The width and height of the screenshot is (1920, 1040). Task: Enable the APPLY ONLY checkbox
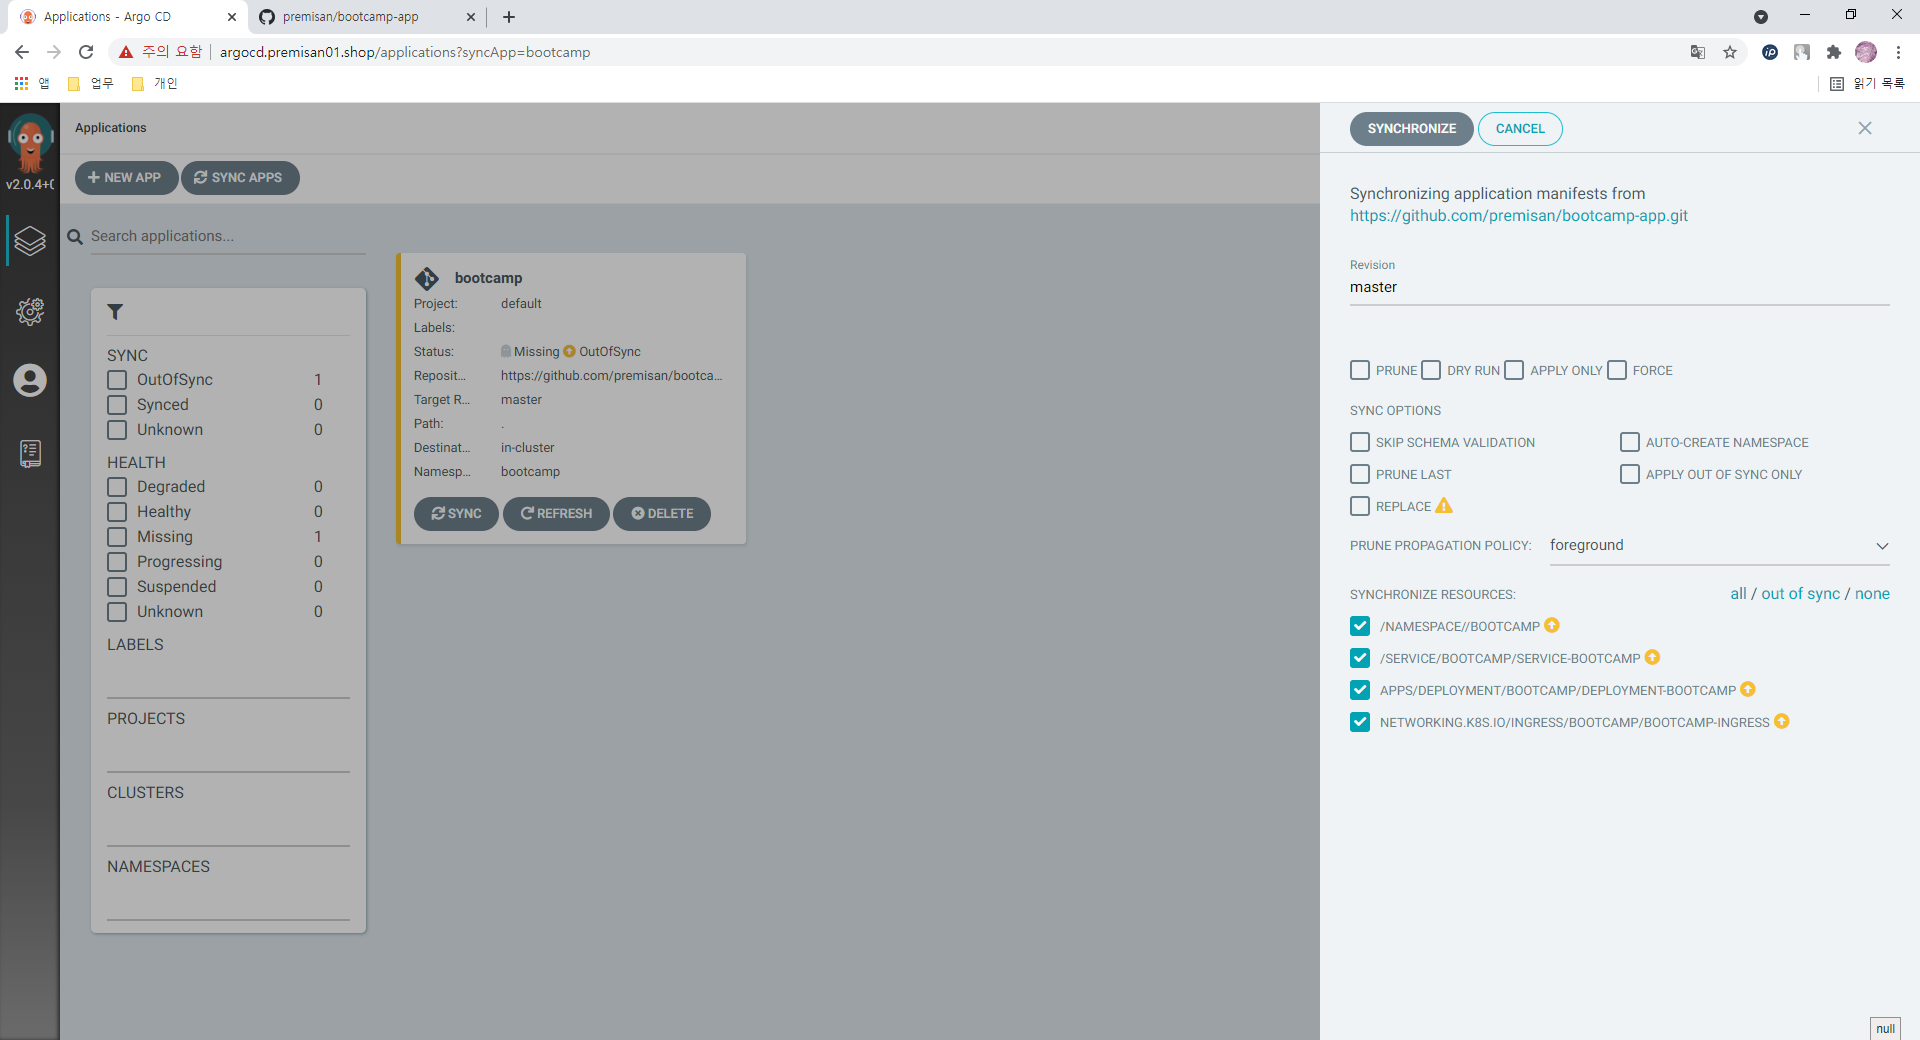(x=1514, y=370)
